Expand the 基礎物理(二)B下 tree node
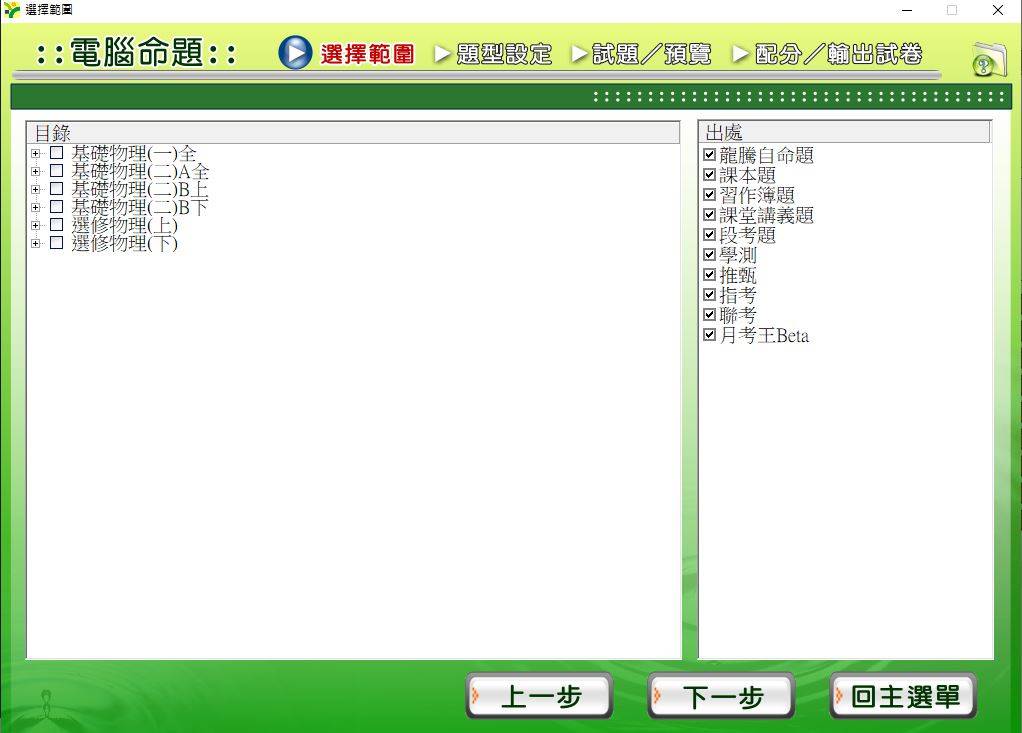This screenshot has width=1022, height=733. tap(35, 207)
